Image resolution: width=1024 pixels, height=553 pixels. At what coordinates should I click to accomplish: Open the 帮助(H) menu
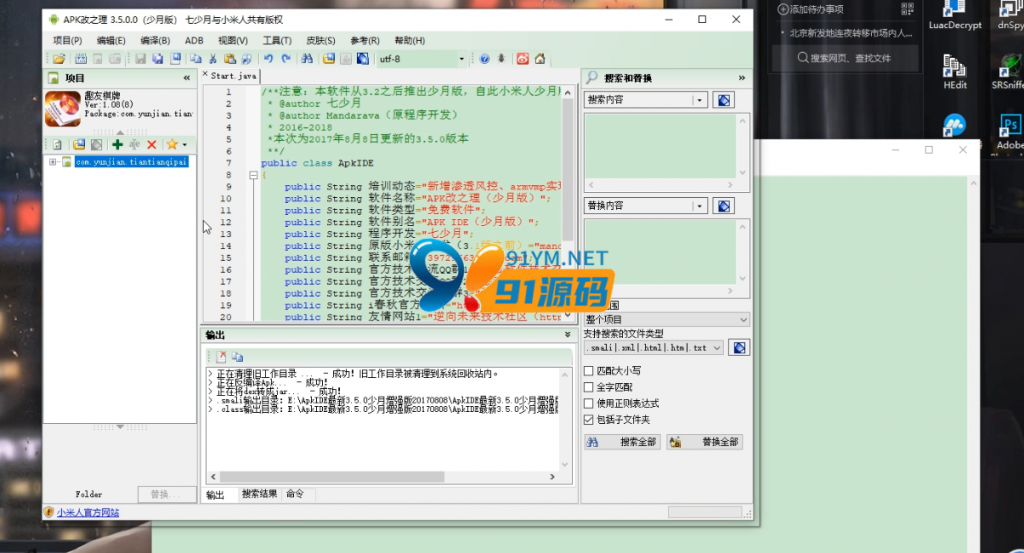click(409, 40)
